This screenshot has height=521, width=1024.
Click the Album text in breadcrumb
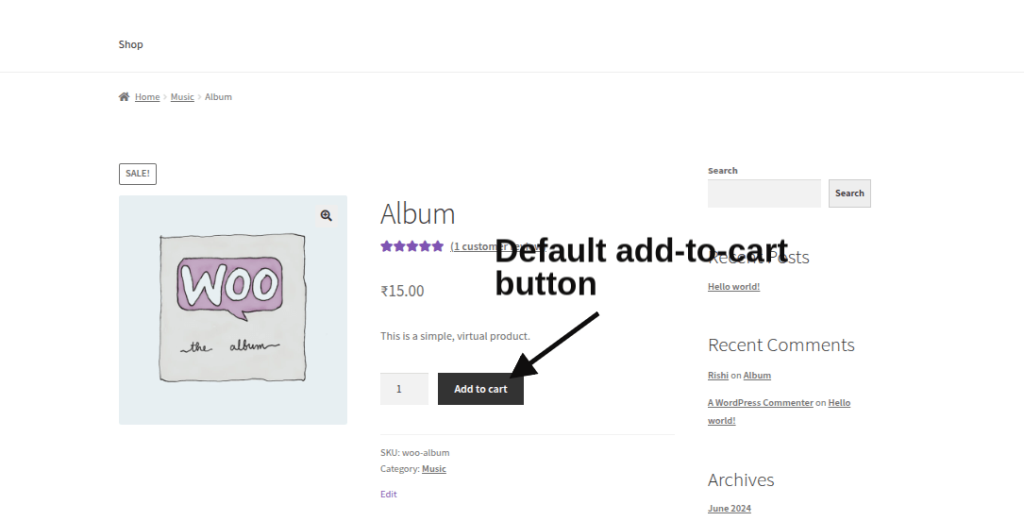pyautogui.click(x=218, y=97)
